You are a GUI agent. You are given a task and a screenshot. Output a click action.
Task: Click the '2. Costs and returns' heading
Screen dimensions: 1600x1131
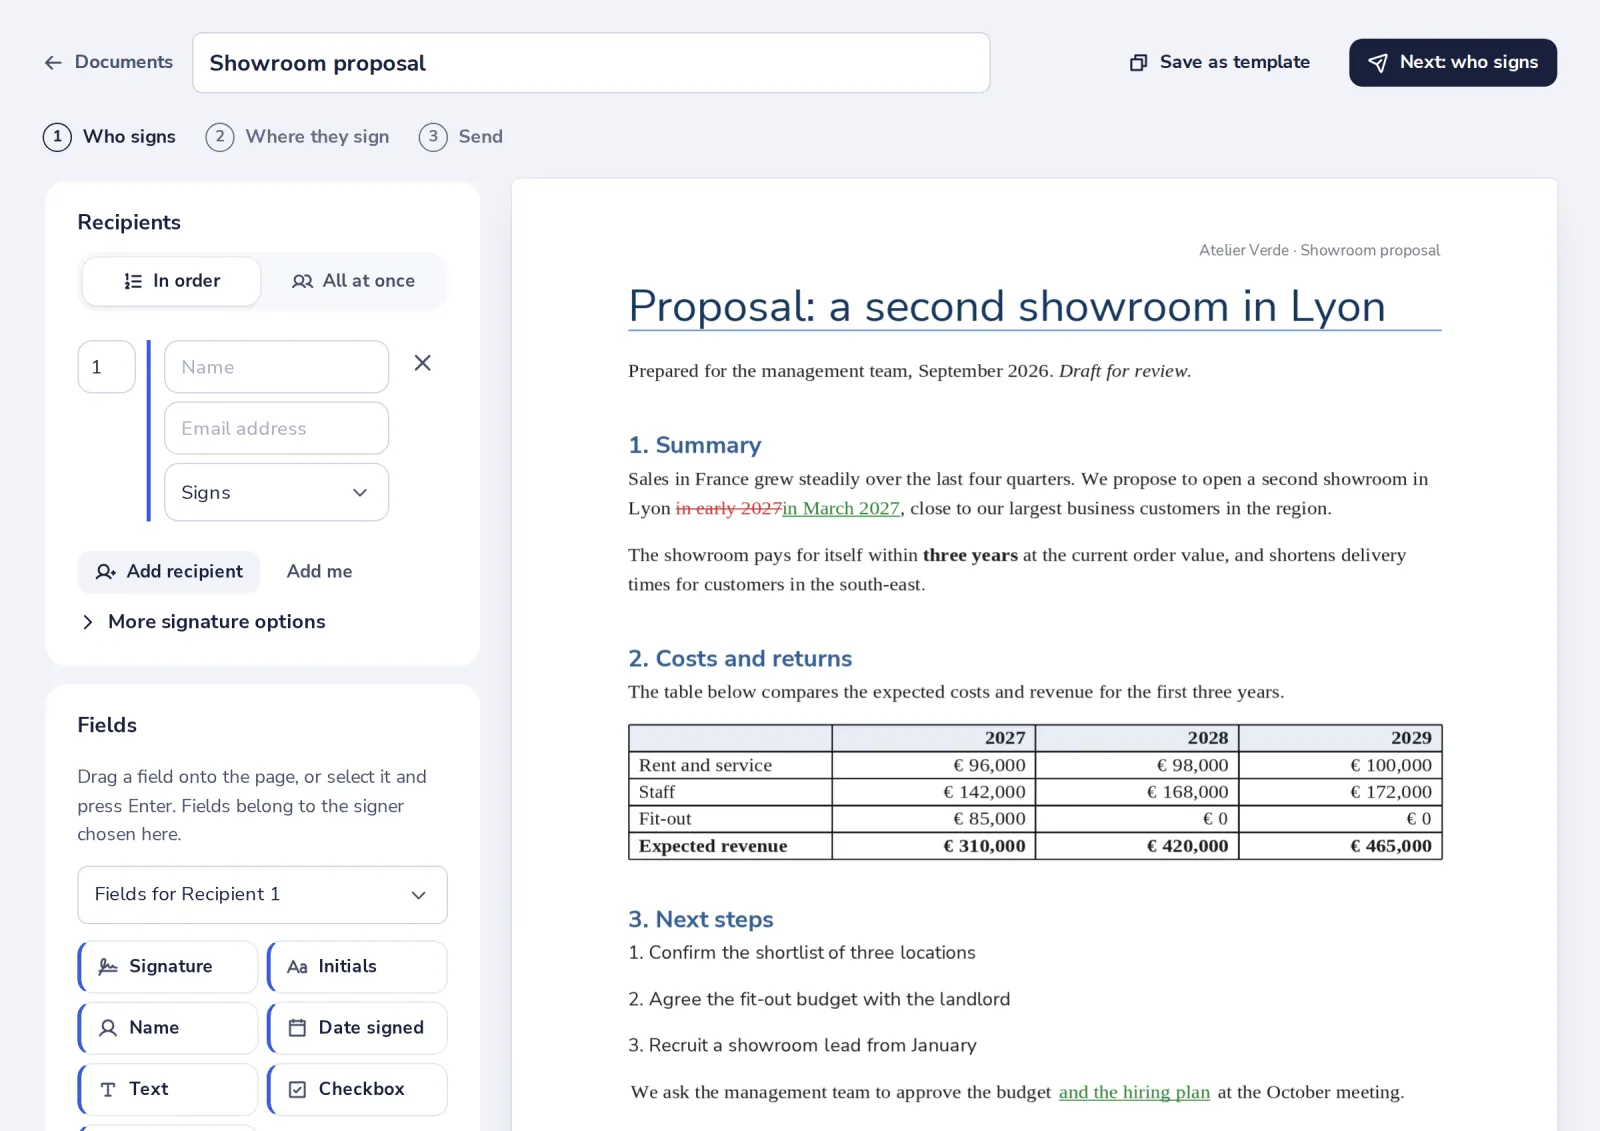[x=740, y=659]
